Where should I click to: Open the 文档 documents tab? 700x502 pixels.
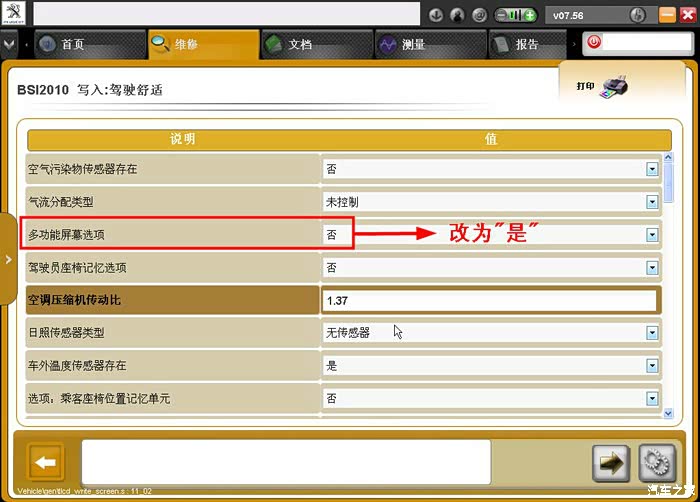pyautogui.click(x=317, y=44)
